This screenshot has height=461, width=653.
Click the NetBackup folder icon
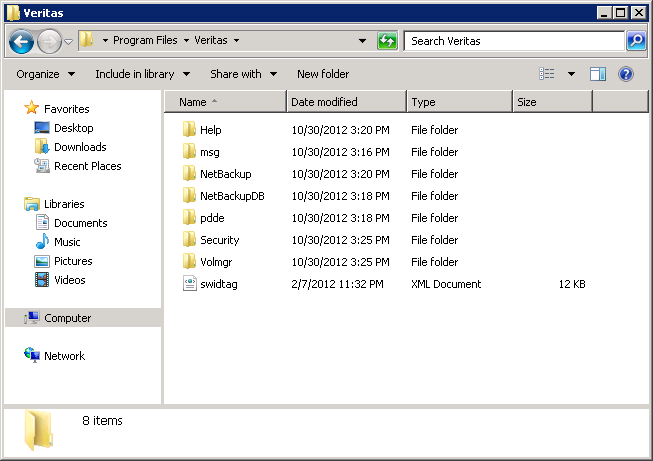[x=189, y=174]
